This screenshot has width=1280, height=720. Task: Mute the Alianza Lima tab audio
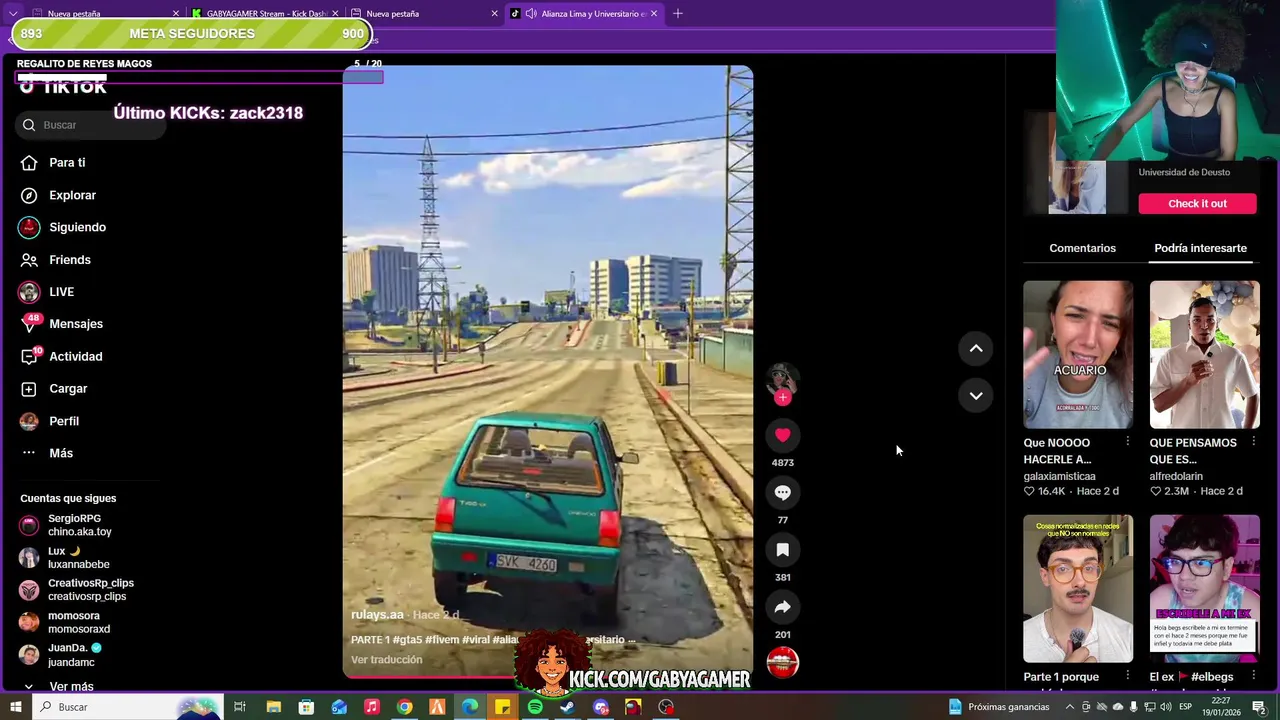pyautogui.click(x=531, y=14)
